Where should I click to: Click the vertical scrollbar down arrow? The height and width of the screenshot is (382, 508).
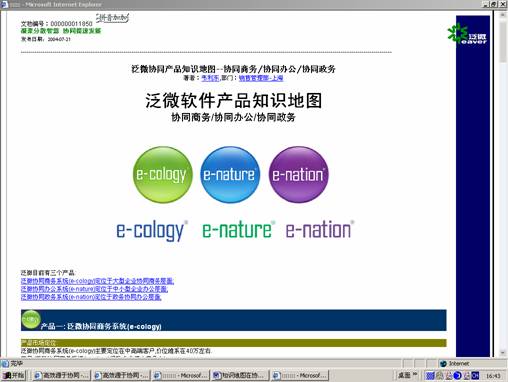(x=503, y=353)
